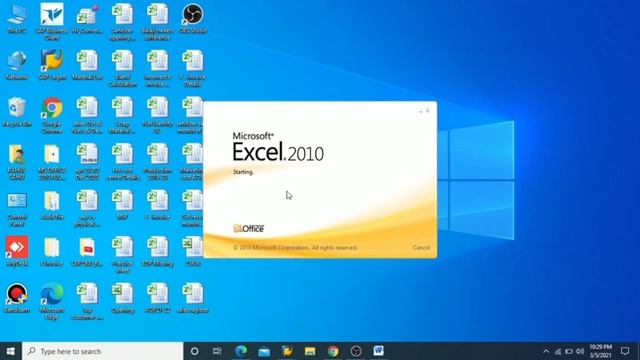Open the Recycle Bin
The height and width of the screenshot is (360, 640).
click(17, 112)
